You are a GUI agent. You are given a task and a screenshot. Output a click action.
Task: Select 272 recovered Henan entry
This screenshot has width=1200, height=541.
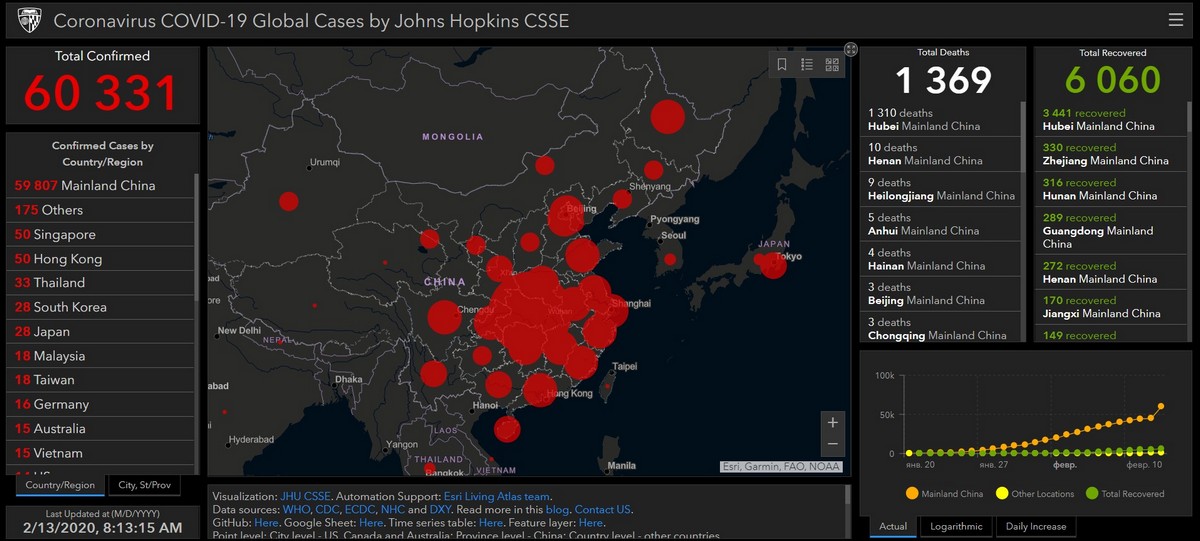coord(1109,272)
